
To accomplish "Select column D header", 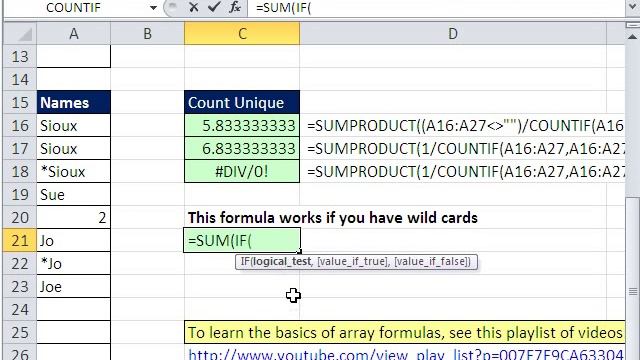I will click(x=453, y=33).
